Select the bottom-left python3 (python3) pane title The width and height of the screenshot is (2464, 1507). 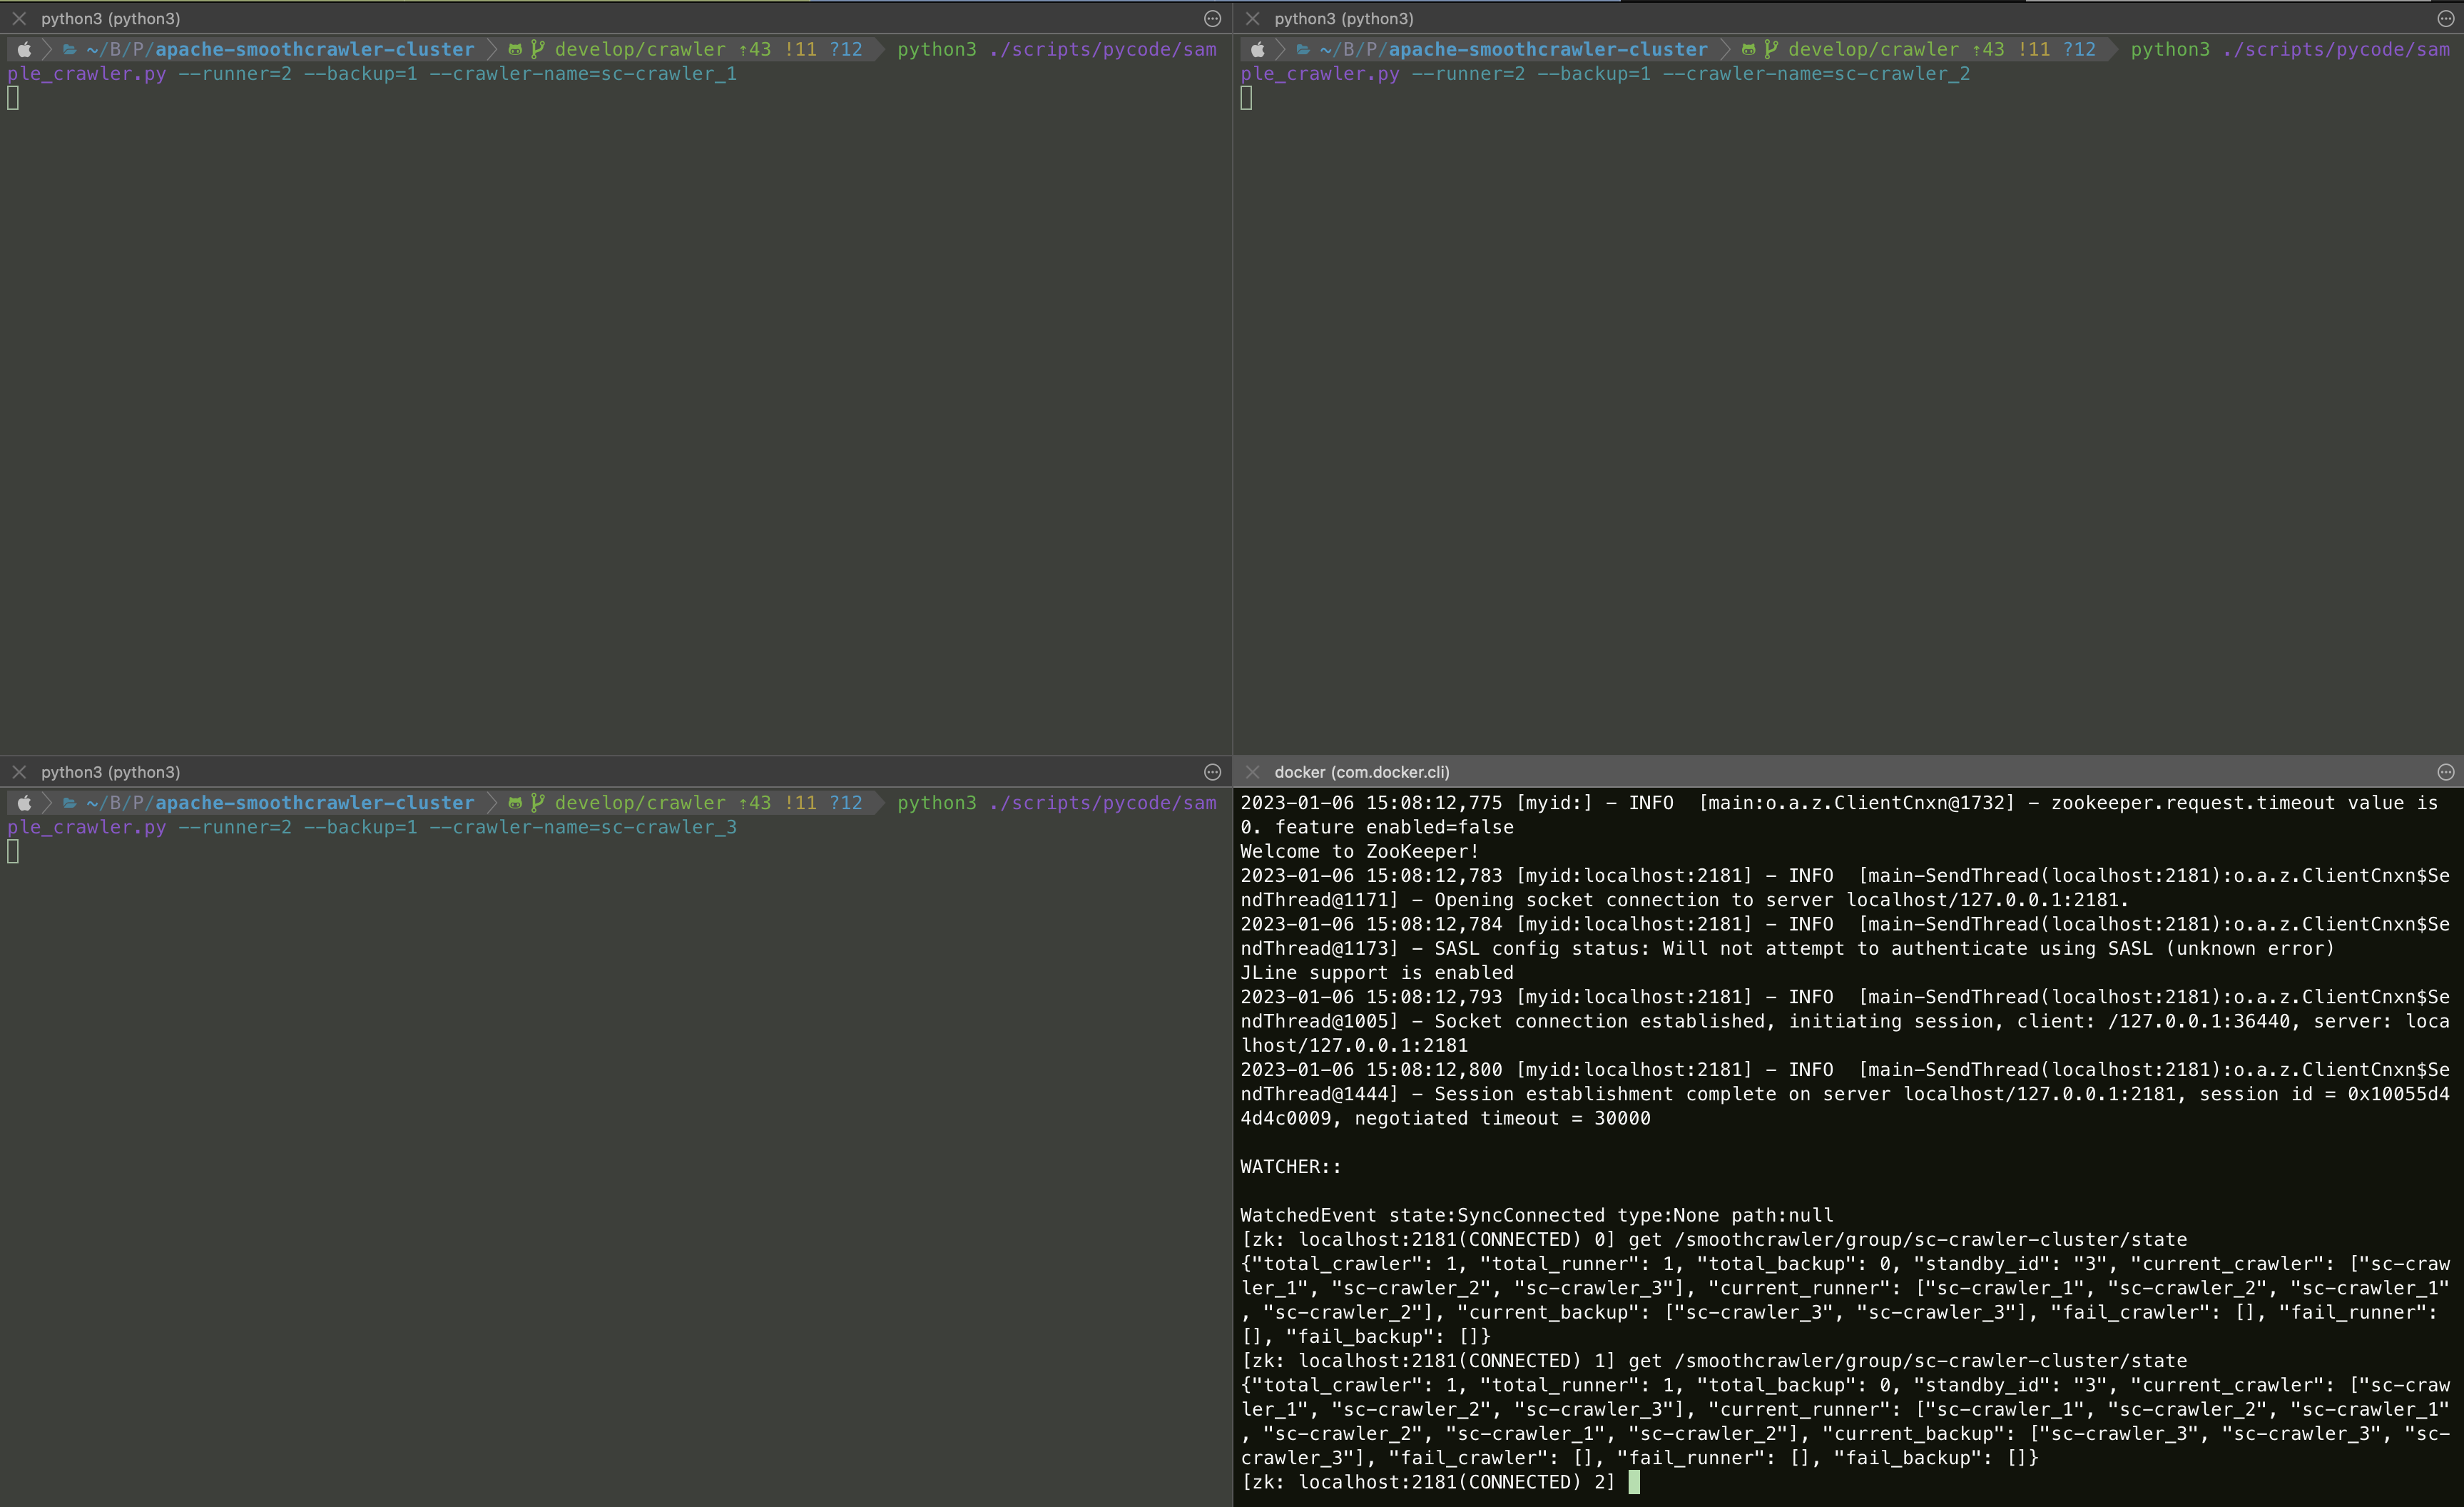110,772
